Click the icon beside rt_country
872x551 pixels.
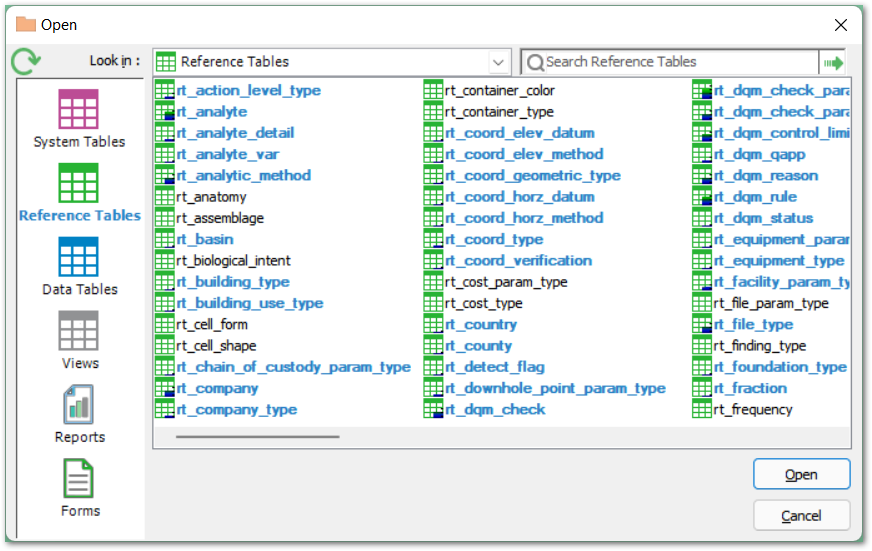[433, 324]
